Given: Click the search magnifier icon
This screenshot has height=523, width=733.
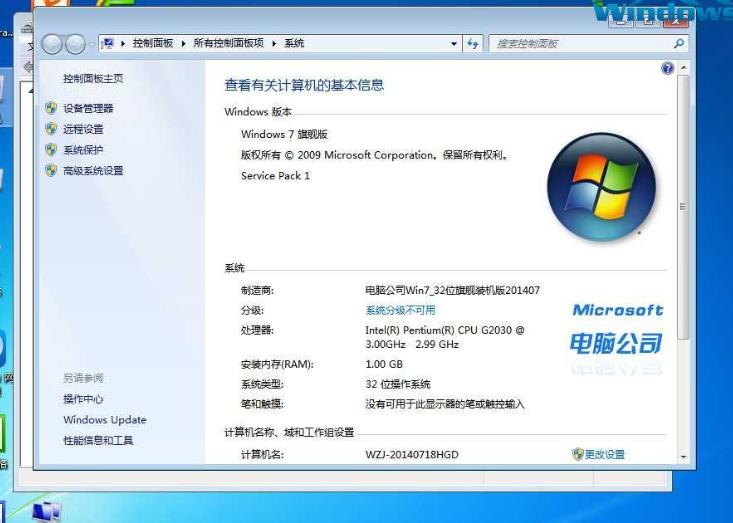Looking at the screenshot, I should 679,43.
